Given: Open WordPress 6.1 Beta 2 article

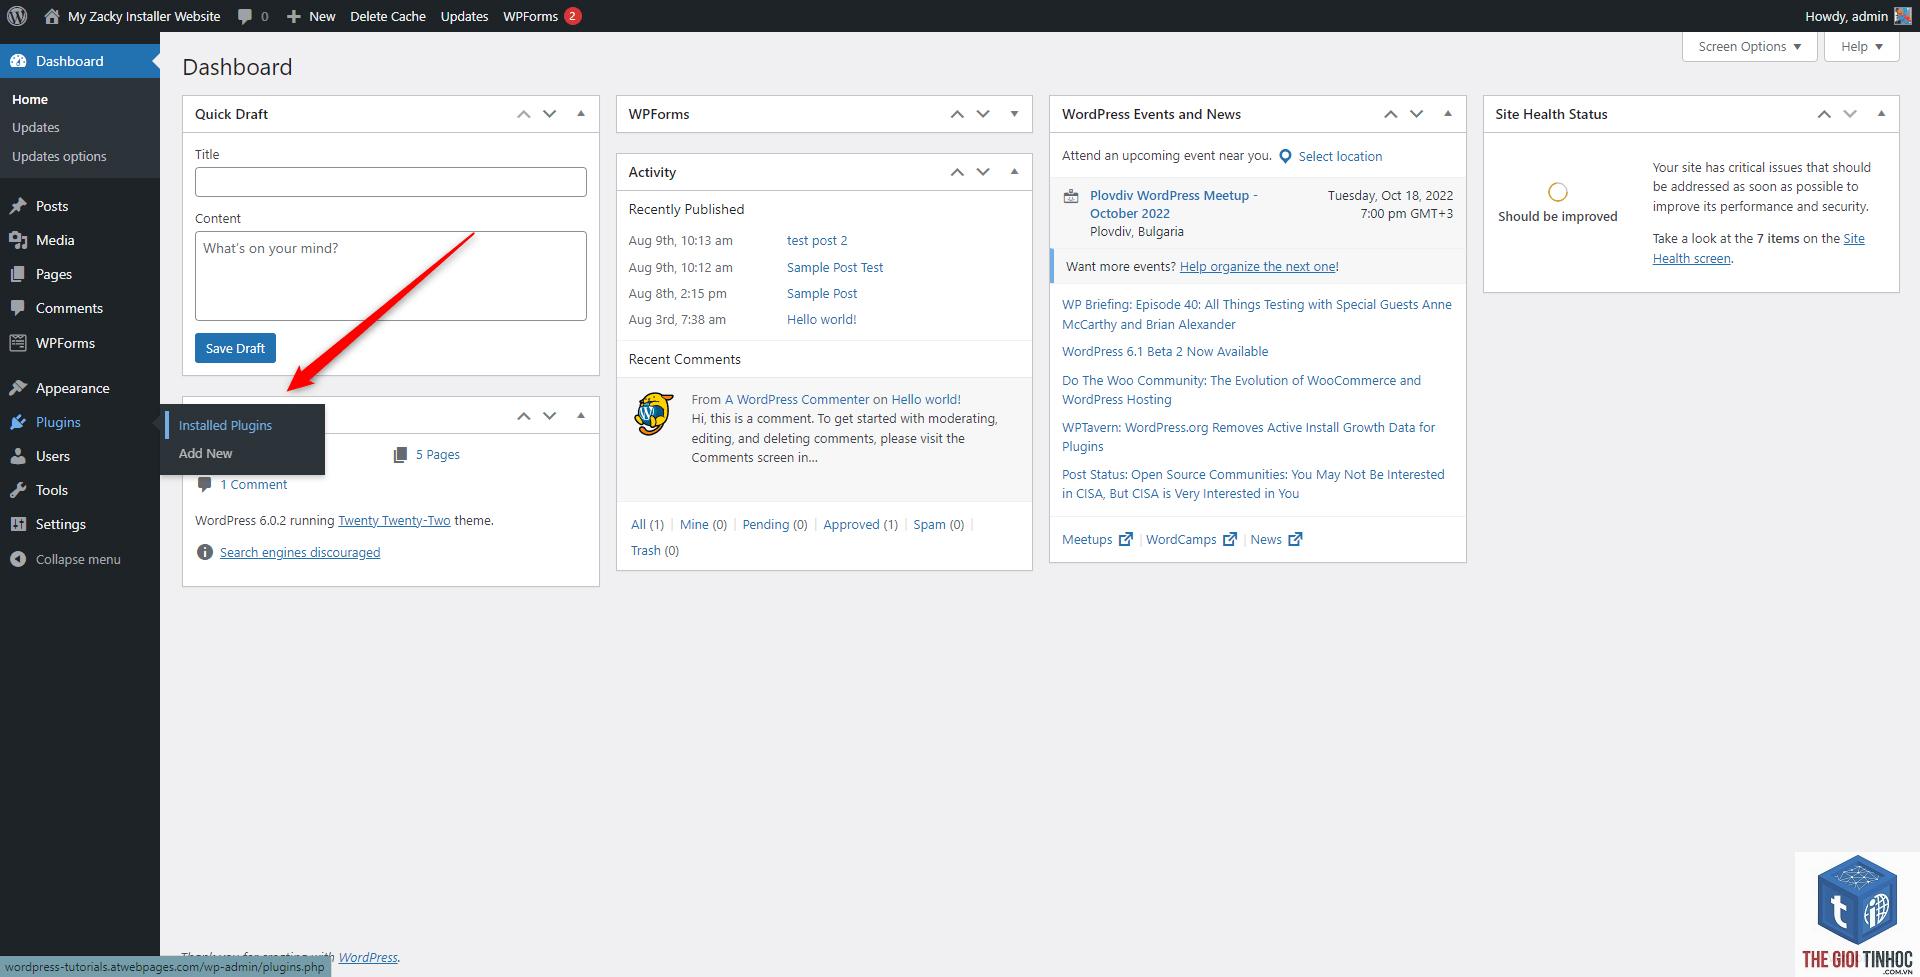Looking at the screenshot, I should (x=1165, y=351).
